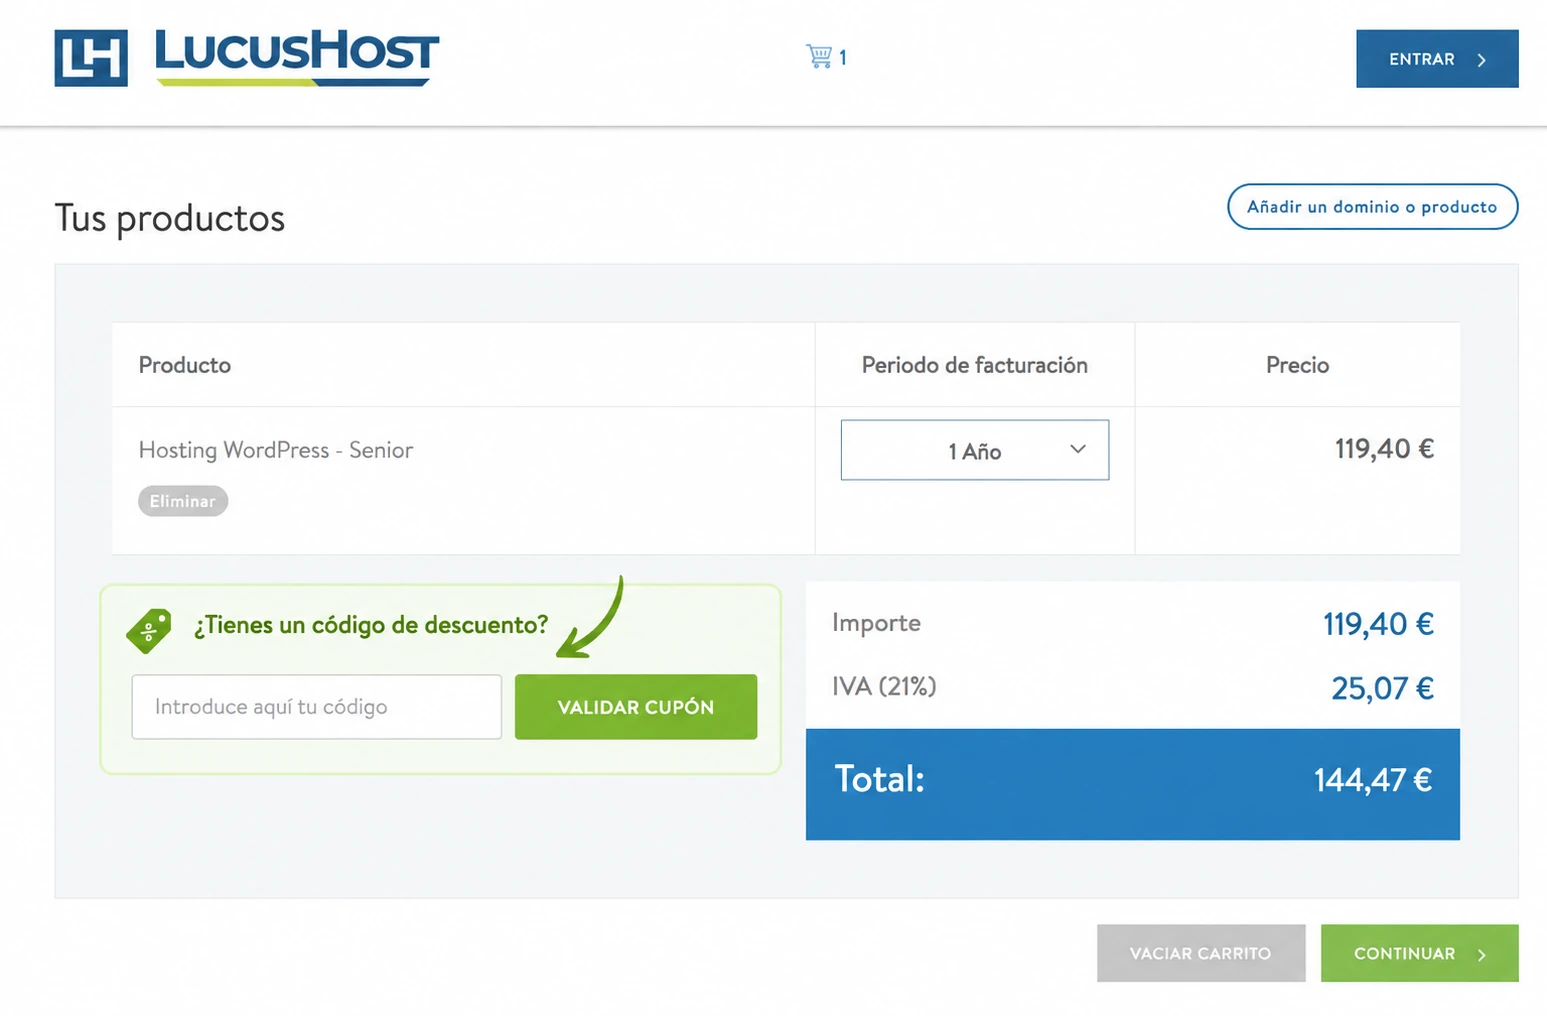Click the Hosting WordPress - Senior product name
Viewport: 1547px width, 1016px height.
click(x=276, y=450)
